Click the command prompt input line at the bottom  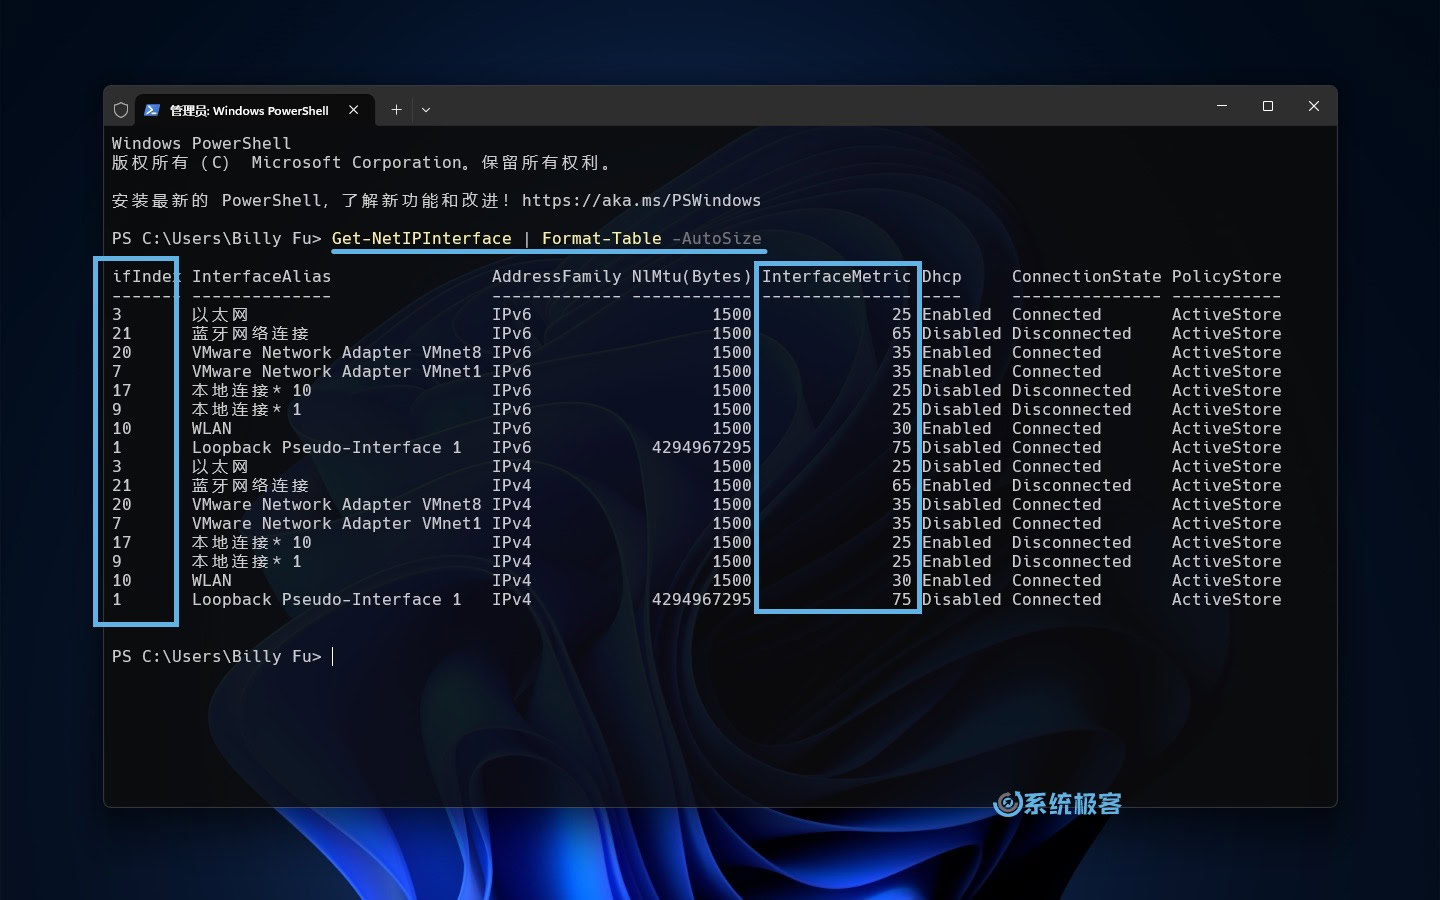pyautogui.click(x=222, y=656)
